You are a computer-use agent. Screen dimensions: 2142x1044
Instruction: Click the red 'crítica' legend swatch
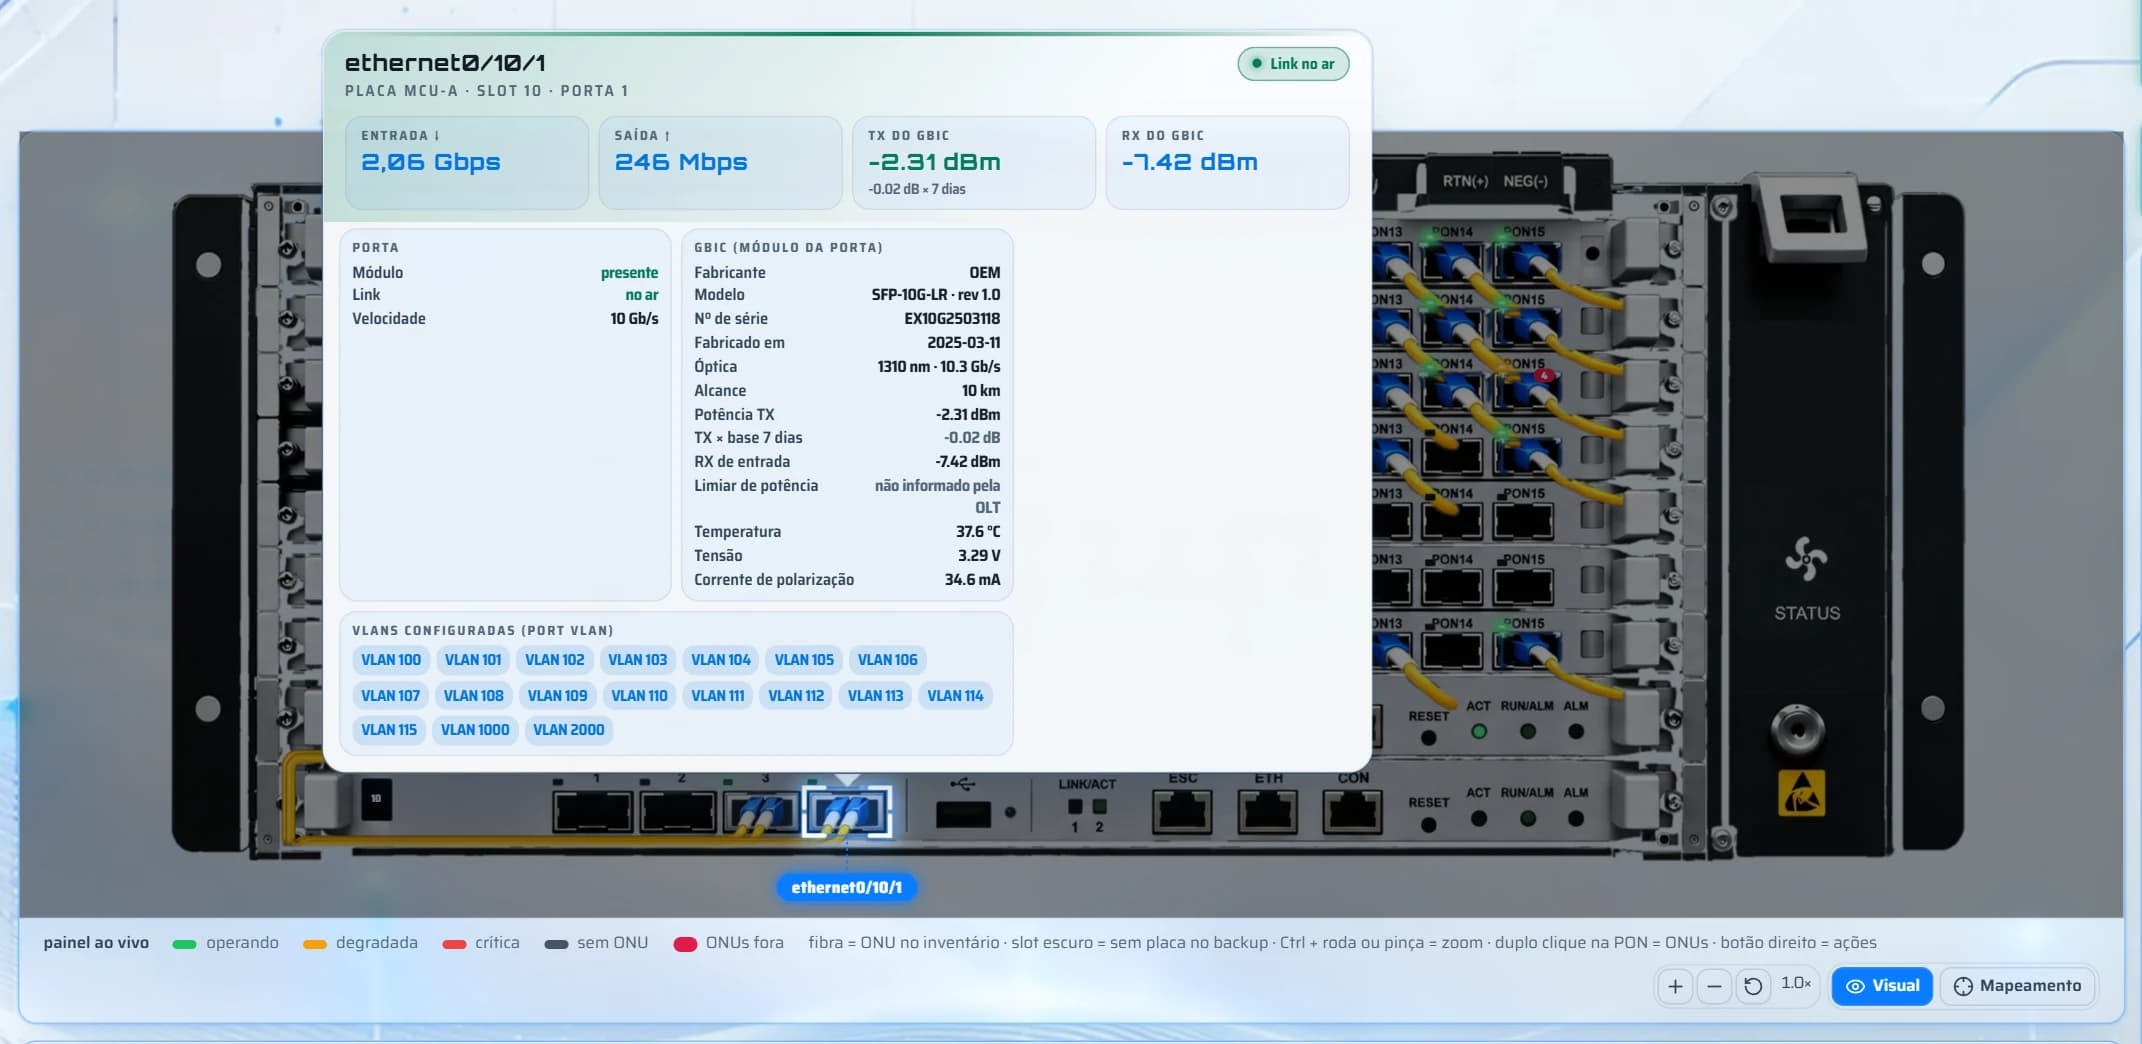pyautogui.click(x=454, y=944)
